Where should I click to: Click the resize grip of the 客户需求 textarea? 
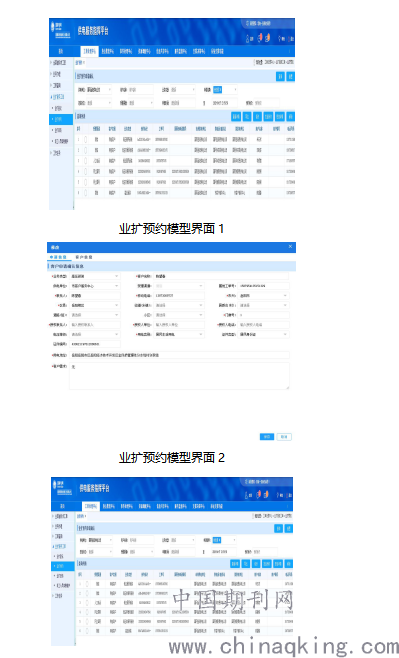[287, 387]
